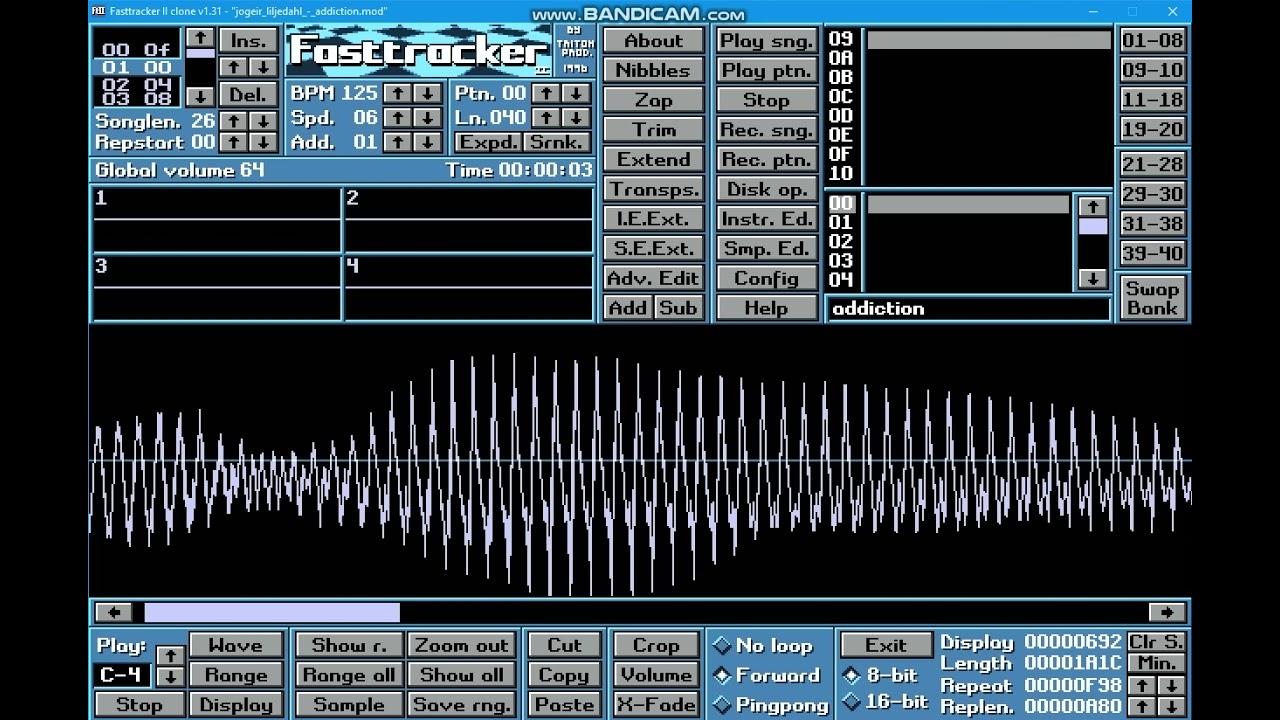Click waveform scrollbar right arrow
The height and width of the screenshot is (720, 1280).
(x=1167, y=612)
